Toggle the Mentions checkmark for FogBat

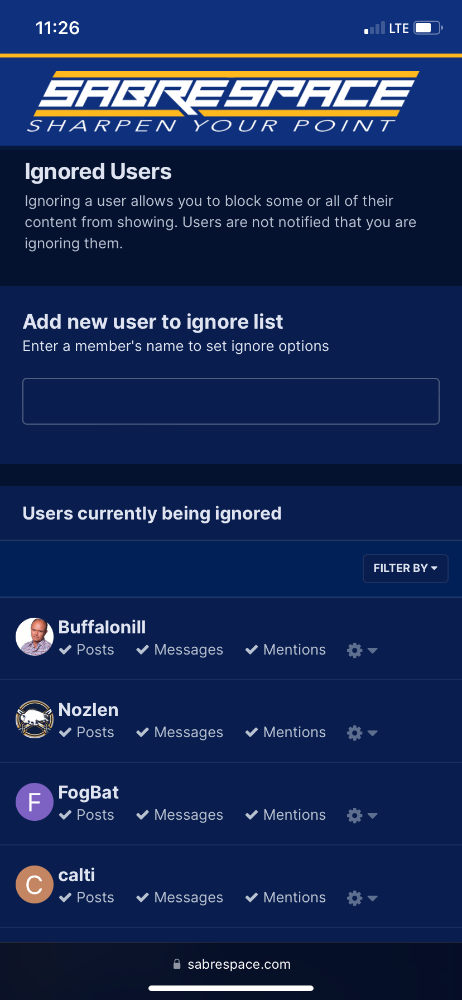(286, 814)
